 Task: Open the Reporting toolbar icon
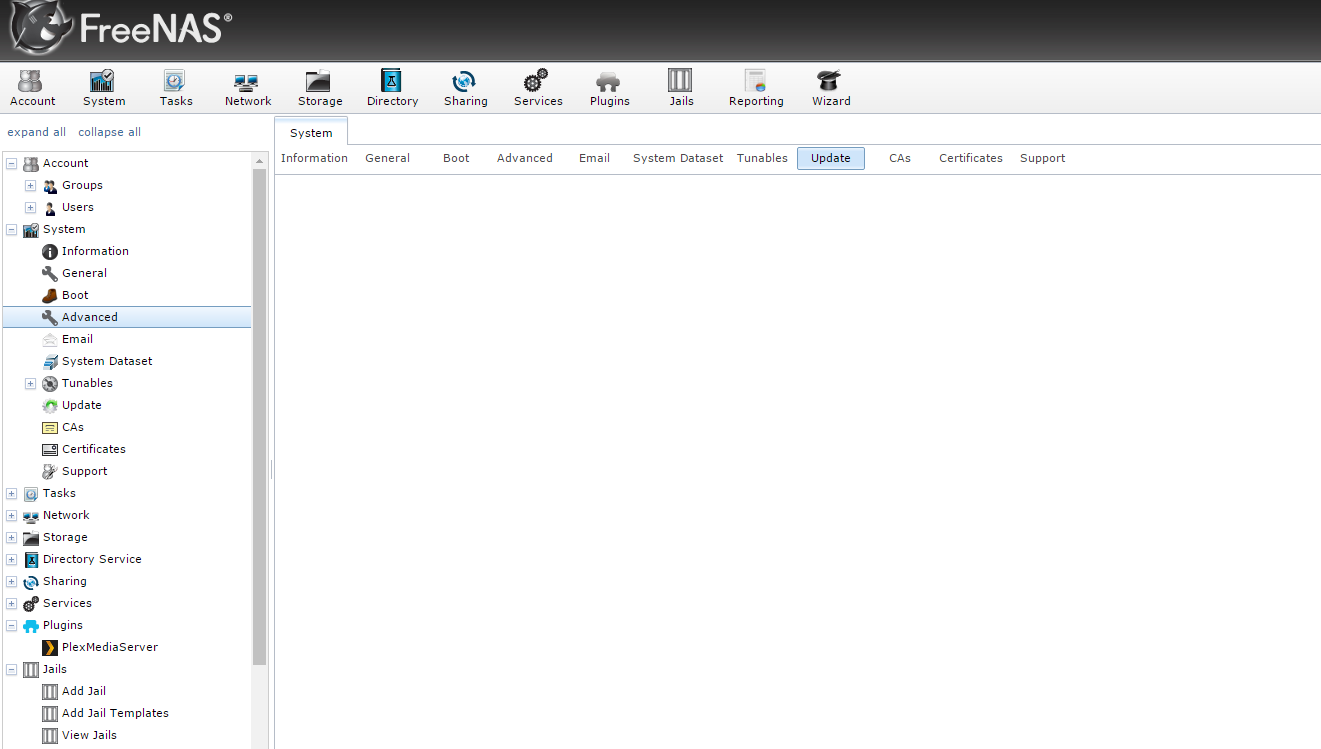pos(756,88)
